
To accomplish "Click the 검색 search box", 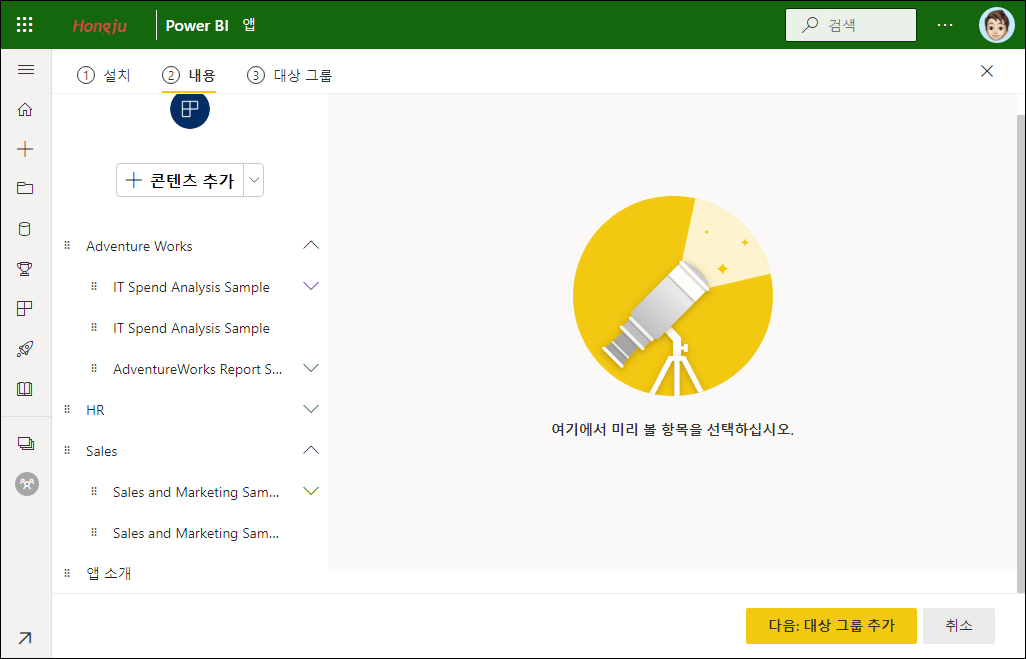I will click(x=851, y=25).
